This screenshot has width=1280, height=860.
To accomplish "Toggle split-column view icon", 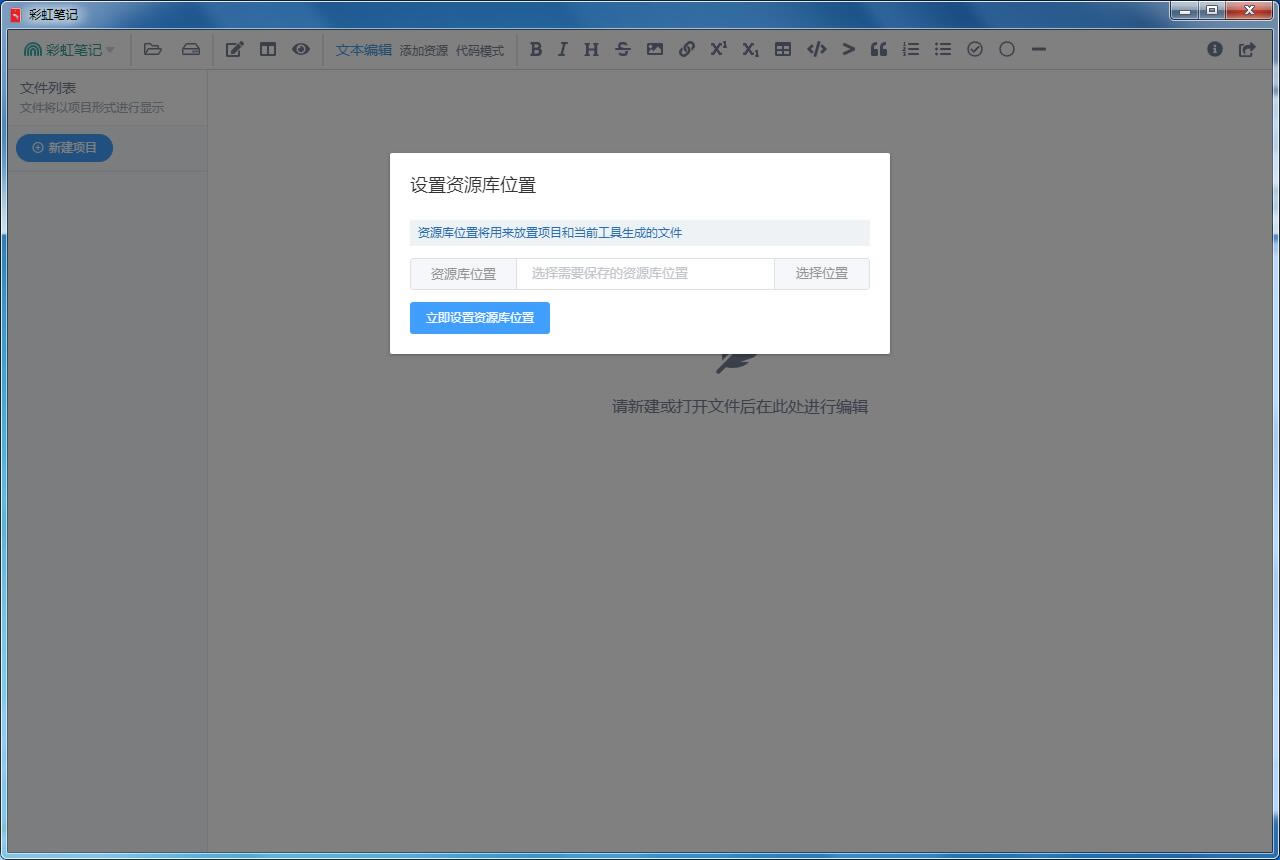I will tap(268, 49).
